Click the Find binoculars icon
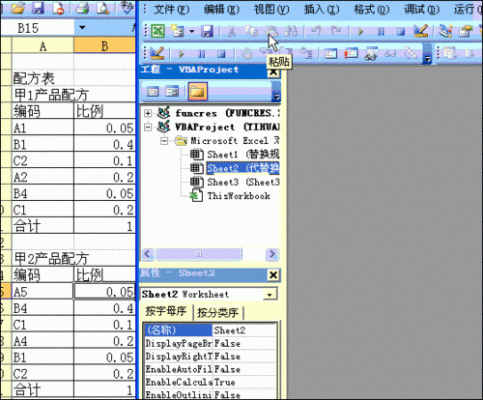This screenshot has width=483, height=400. point(292,31)
